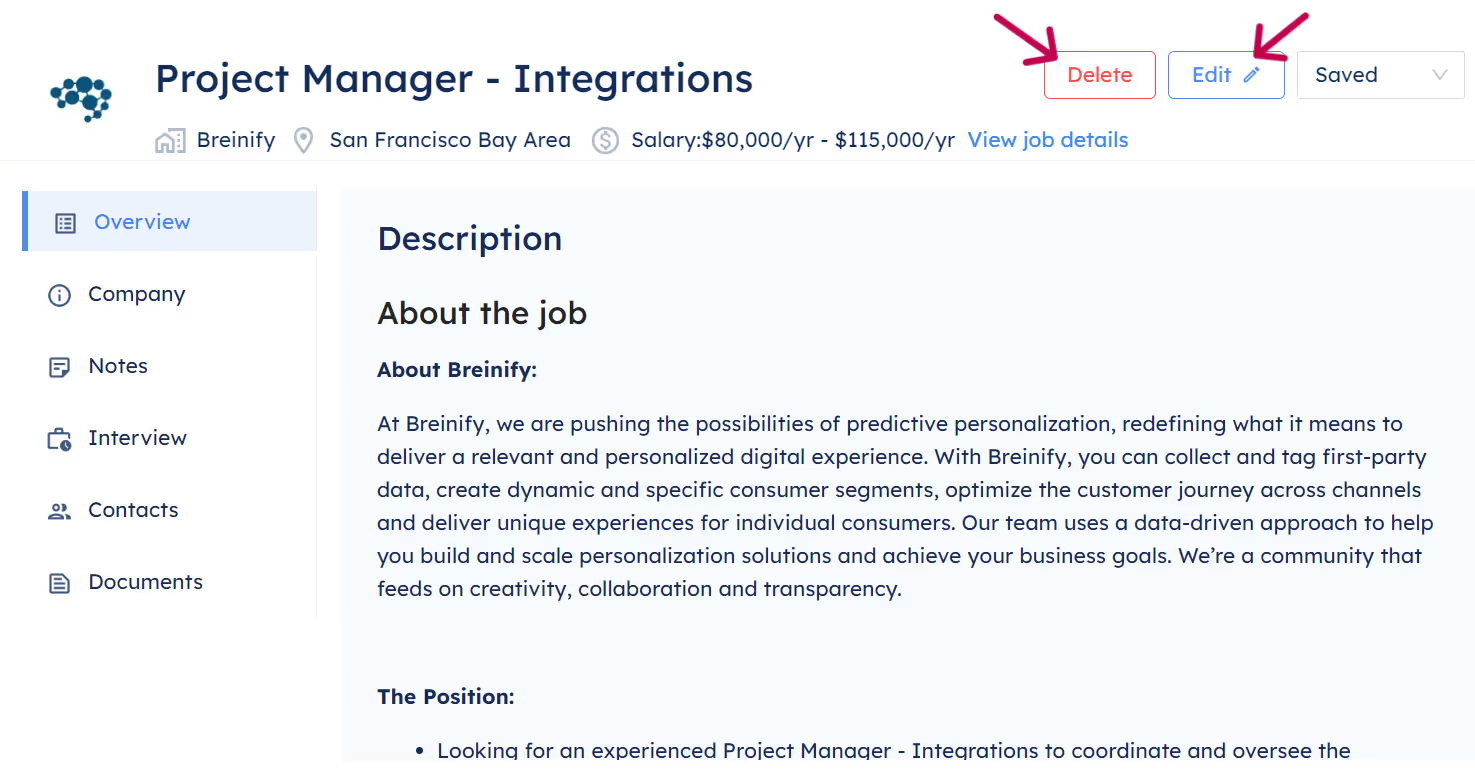This screenshot has height=778, width=1475.
Task: Click the Project Manager - Integrations title
Action: [453, 79]
